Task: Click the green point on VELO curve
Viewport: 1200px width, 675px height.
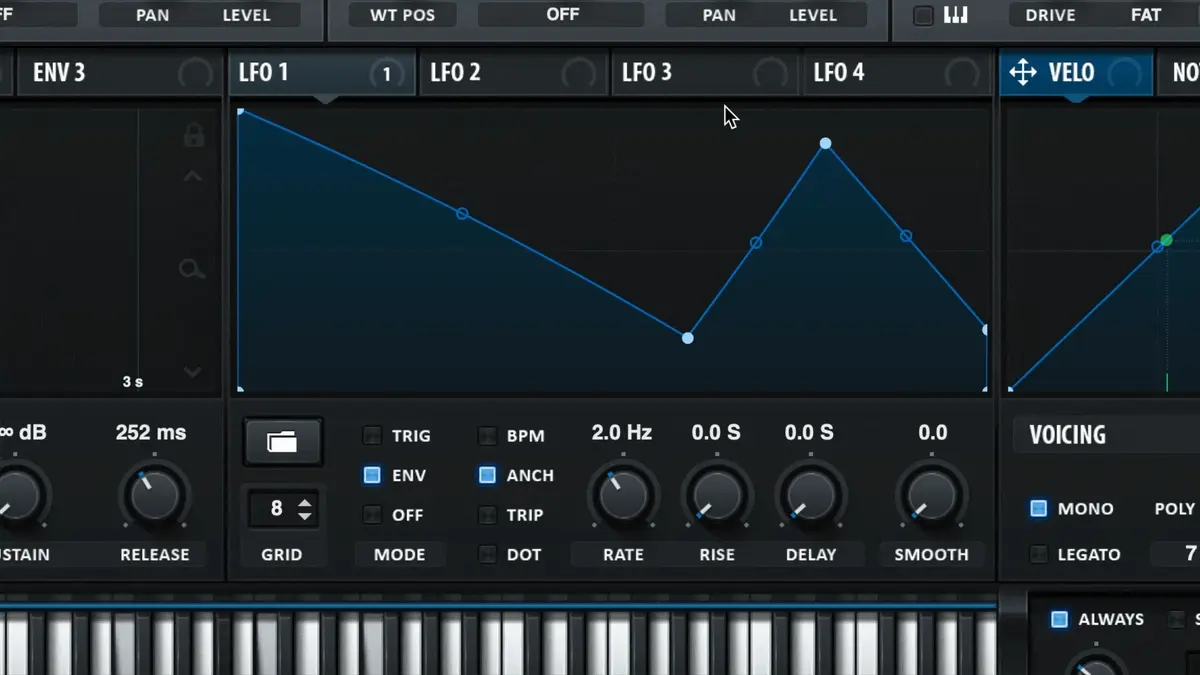Action: pyautogui.click(x=1166, y=240)
